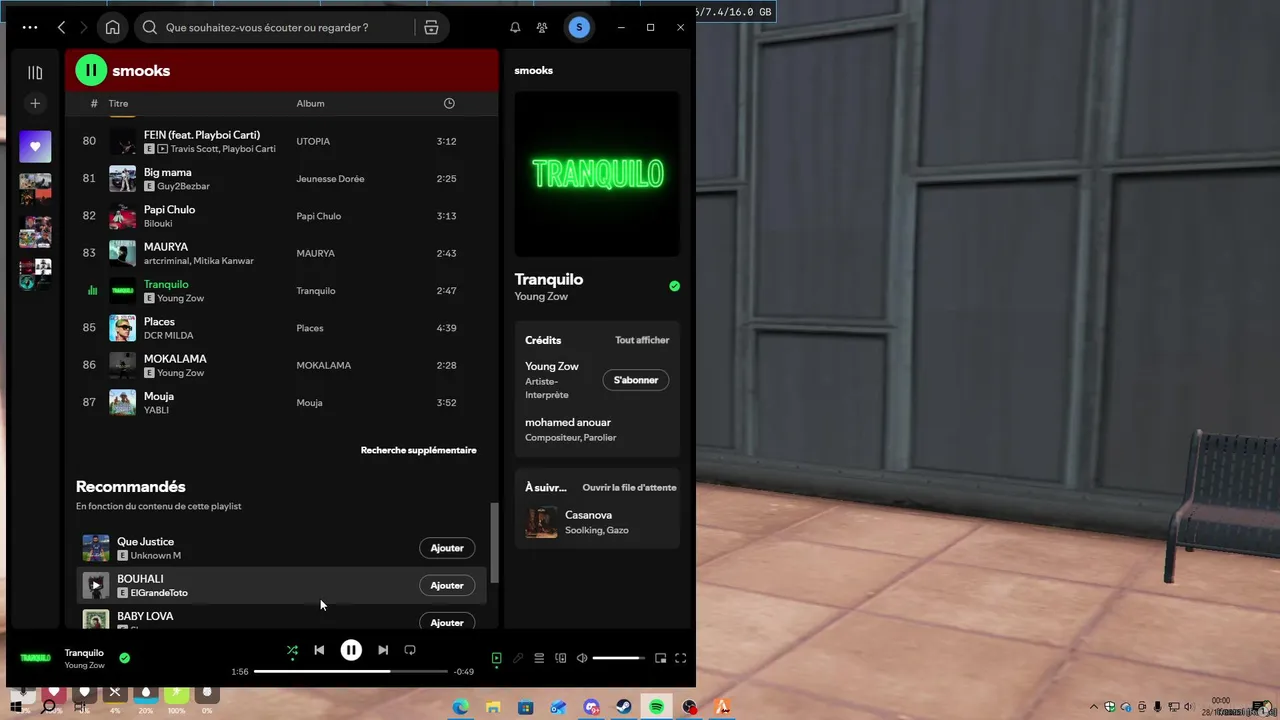Add 'Que Justice' with Ajouter button

click(447, 548)
